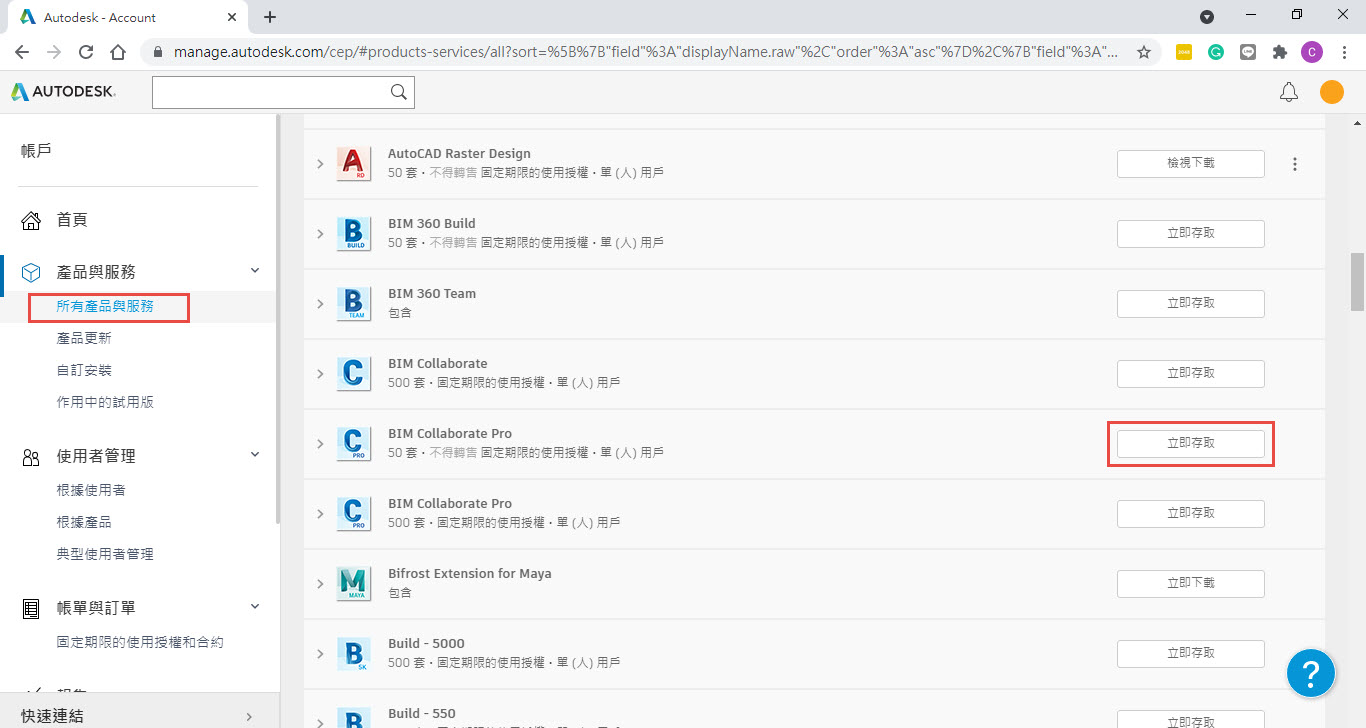This screenshot has height=728, width=1366.
Task: Click the browser address bar URL
Action: (x=645, y=52)
